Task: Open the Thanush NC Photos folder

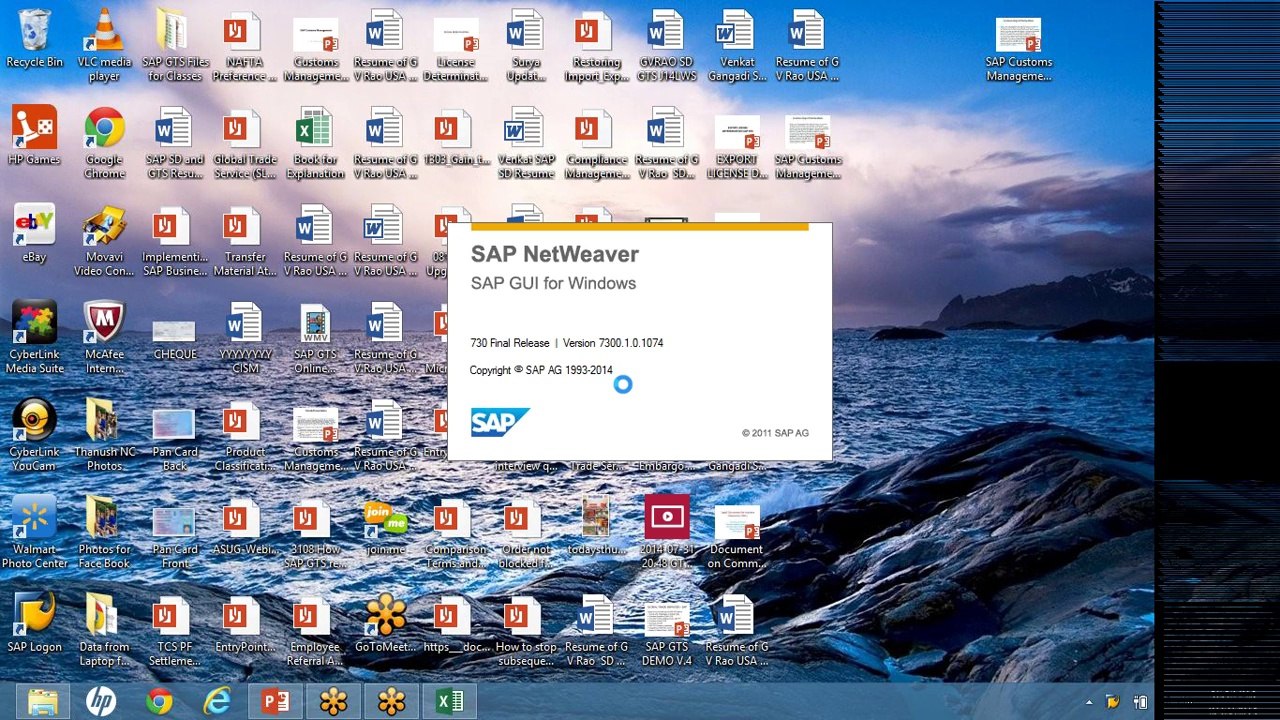Action: 104,436
